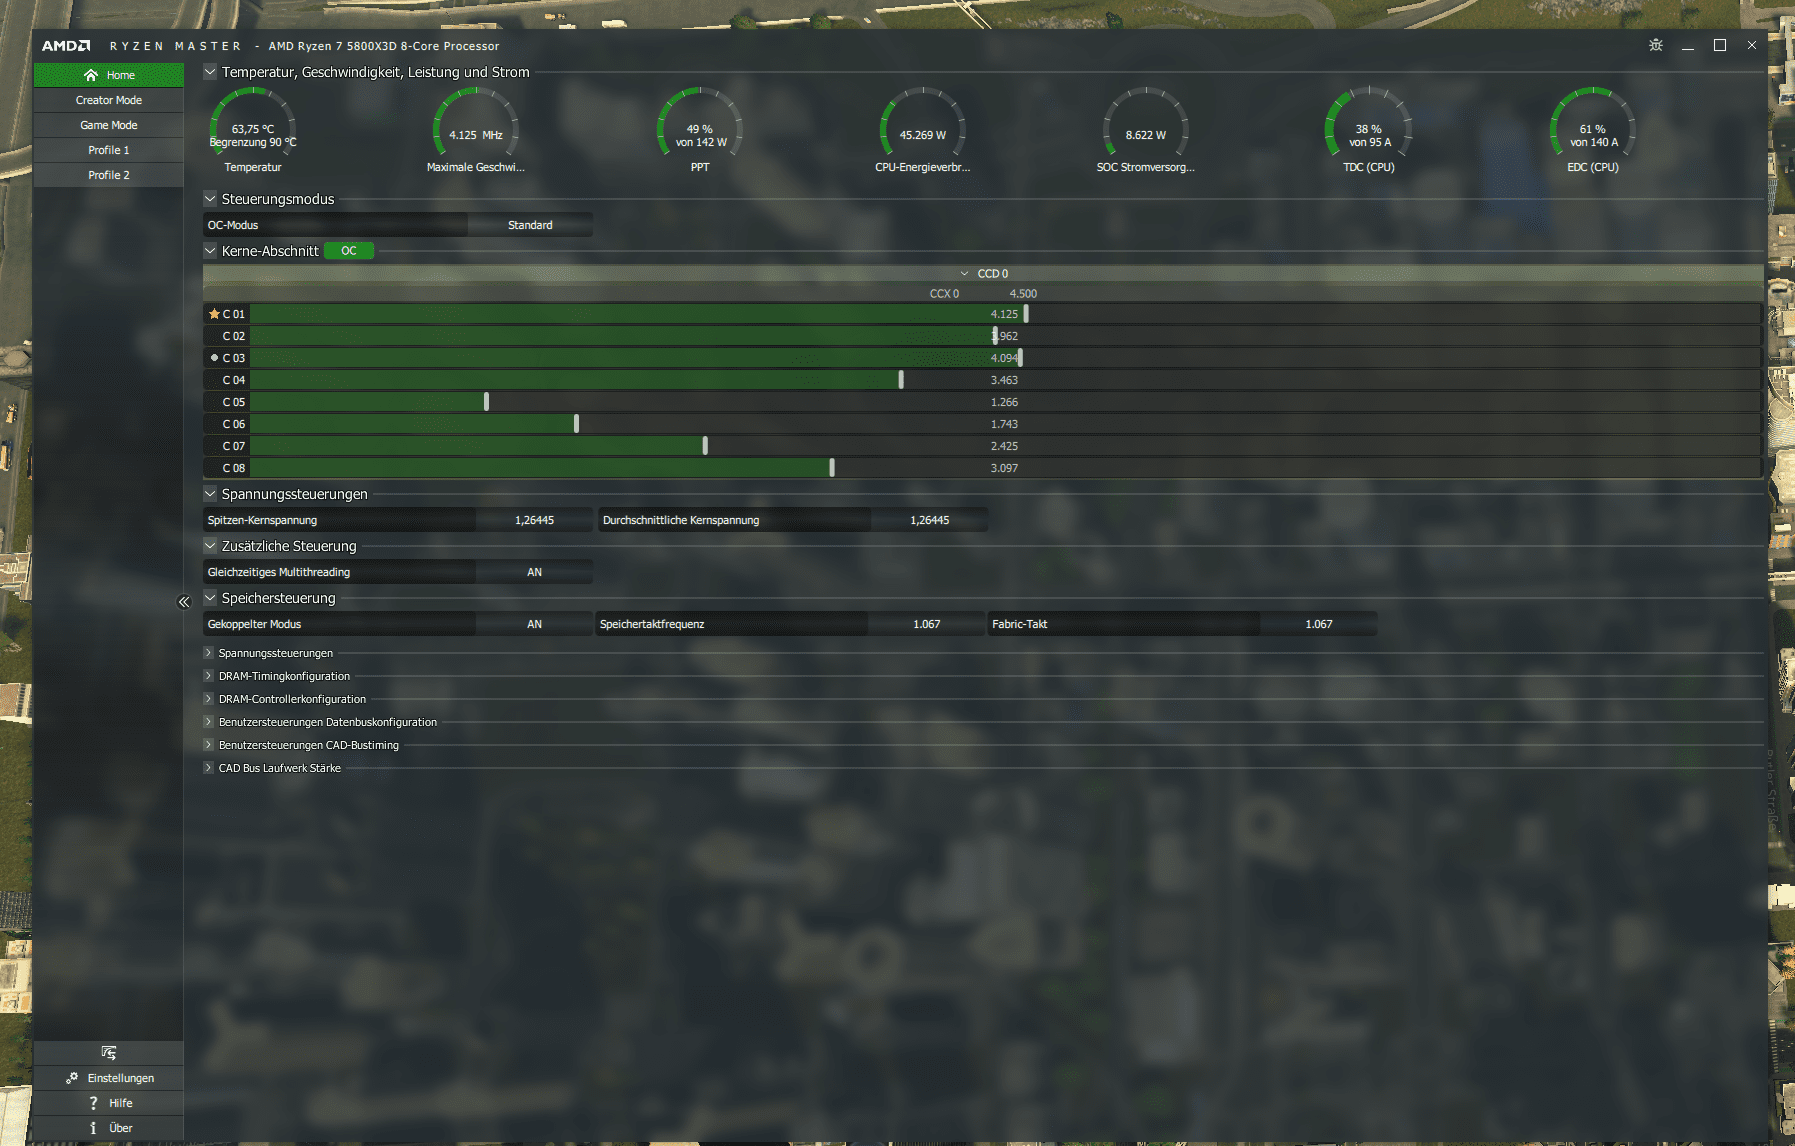Select Profile 2
Screen dimensions: 1795x1146
[109, 175]
